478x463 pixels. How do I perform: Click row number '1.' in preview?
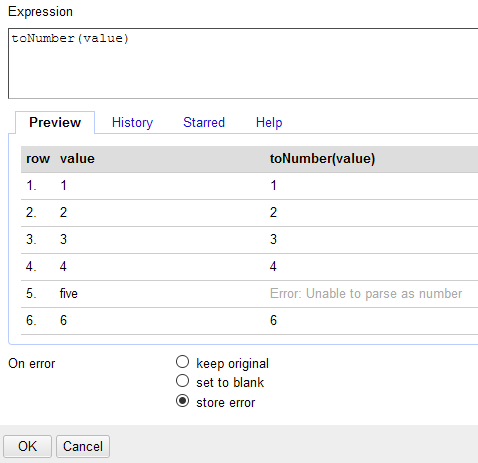coord(31,185)
